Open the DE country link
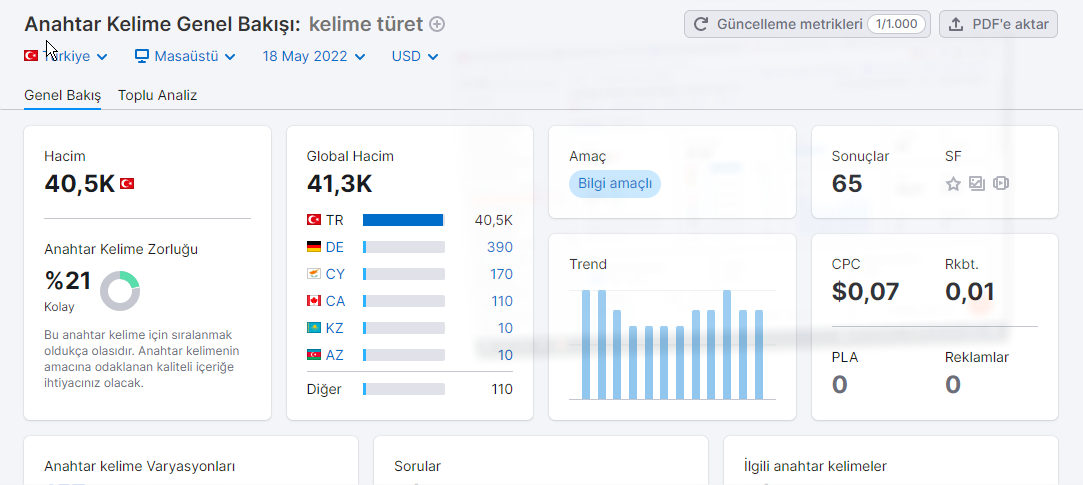 click(335, 247)
